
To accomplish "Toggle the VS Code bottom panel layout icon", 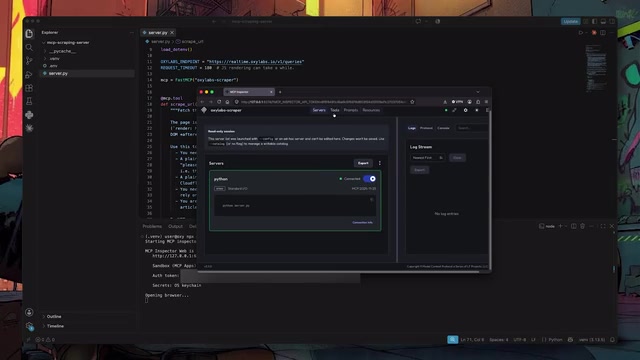I will tap(603, 21).
